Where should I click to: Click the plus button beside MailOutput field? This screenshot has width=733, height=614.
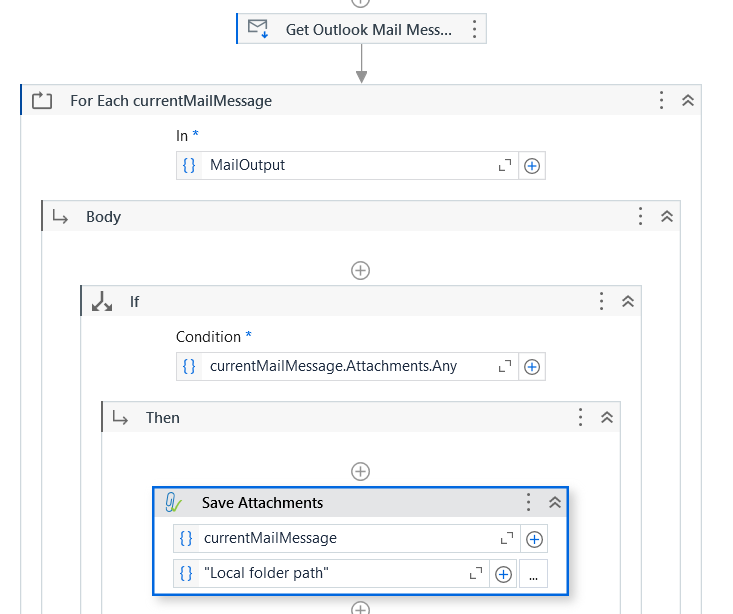(532, 166)
